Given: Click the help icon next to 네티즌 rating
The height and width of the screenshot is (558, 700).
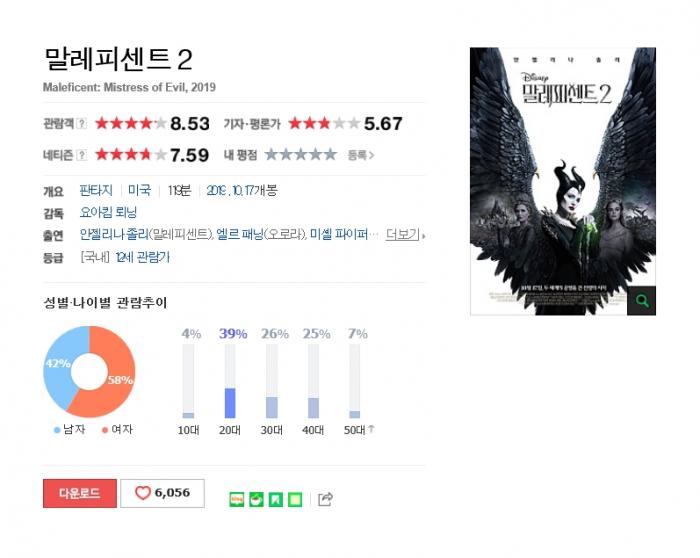Looking at the screenshot, I should 81,155.
